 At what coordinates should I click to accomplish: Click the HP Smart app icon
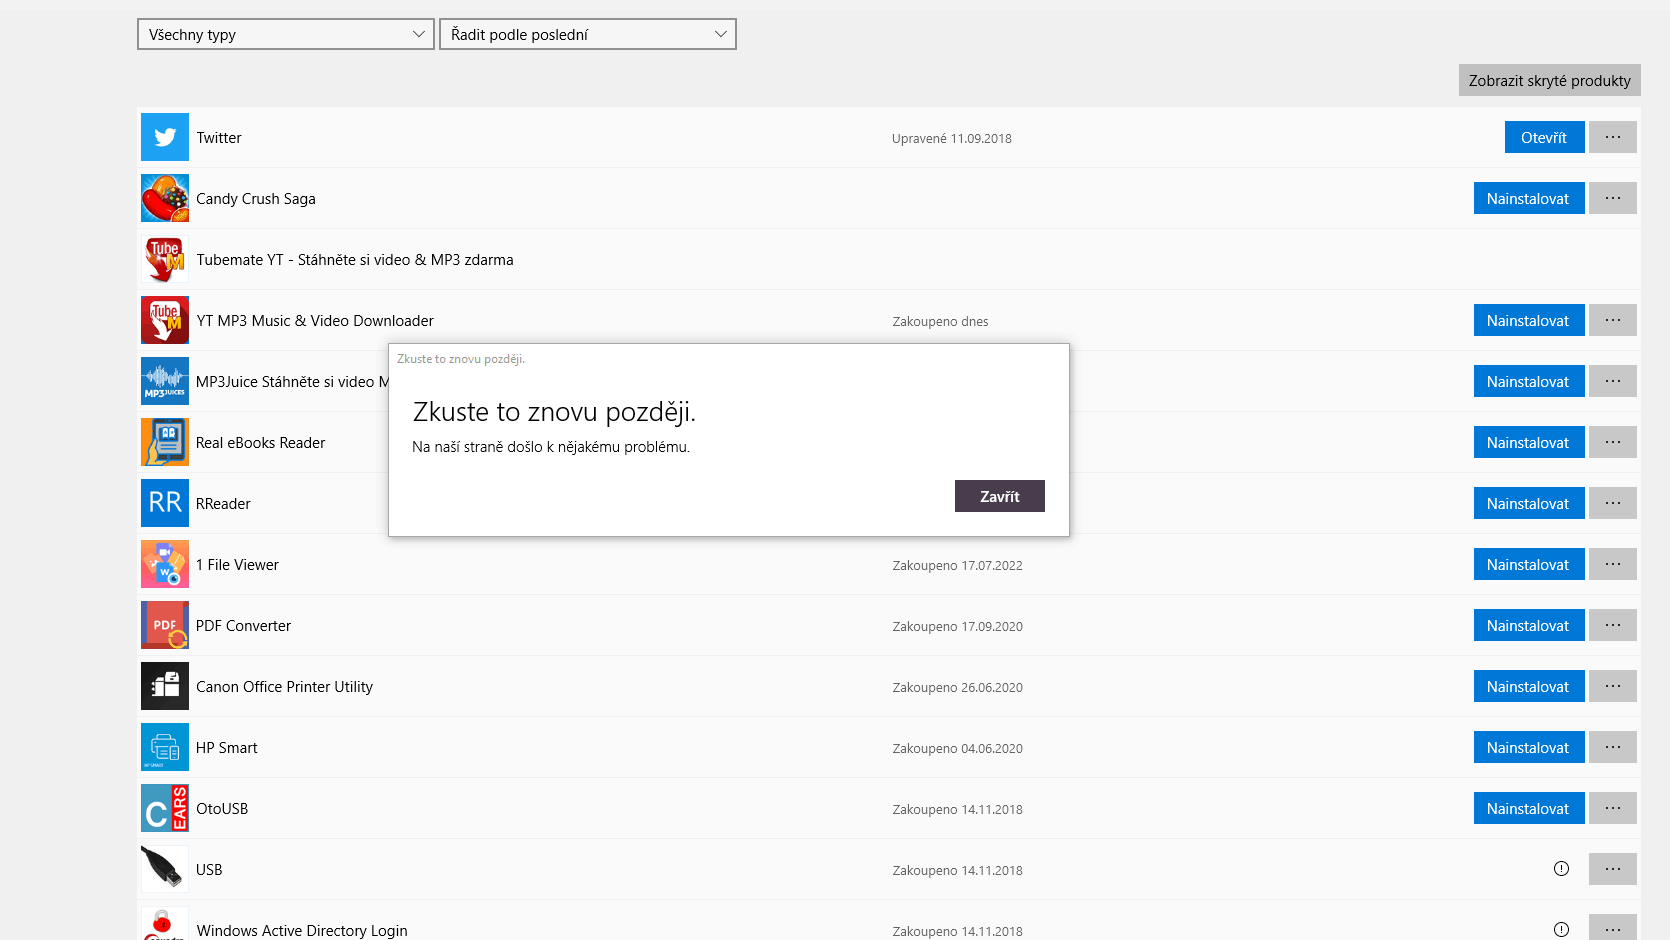tap(165, 747)
